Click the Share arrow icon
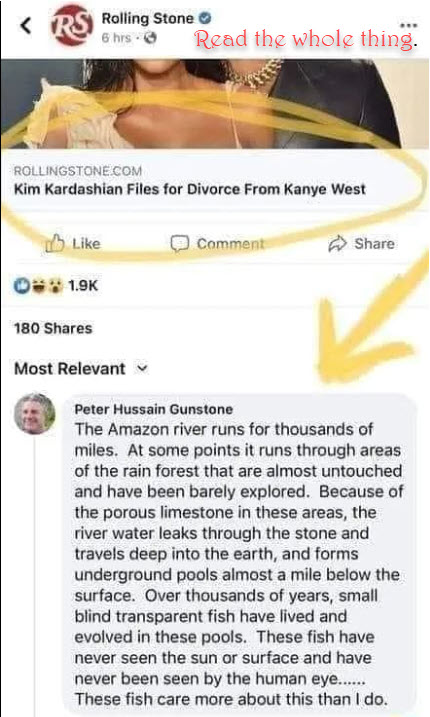The width and height of the screenshot is (430, 717). (x=338, y=244)
